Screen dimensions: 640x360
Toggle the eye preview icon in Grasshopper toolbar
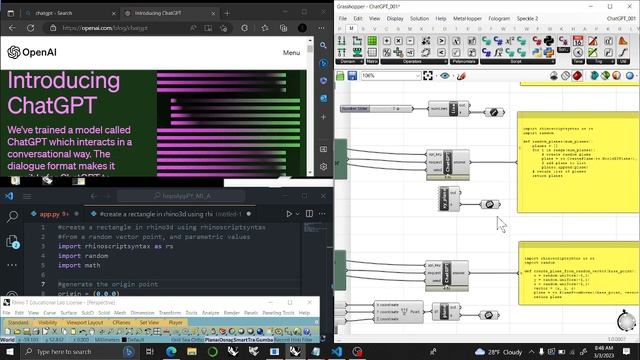(444, 76)
